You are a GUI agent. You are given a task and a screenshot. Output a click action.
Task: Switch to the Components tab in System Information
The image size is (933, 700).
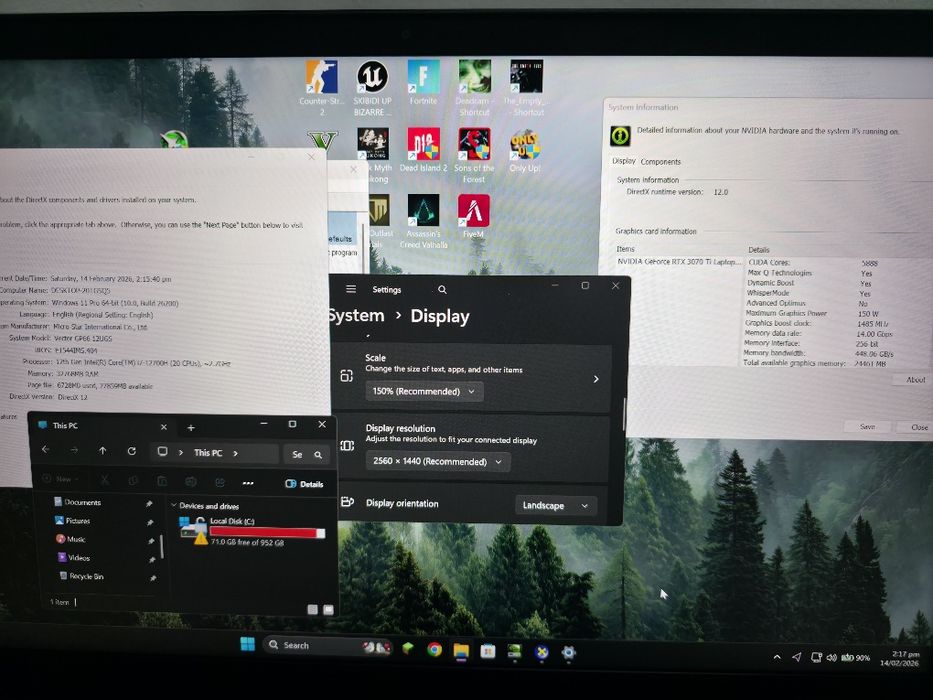pyautogui.click(x=660, y=161)
